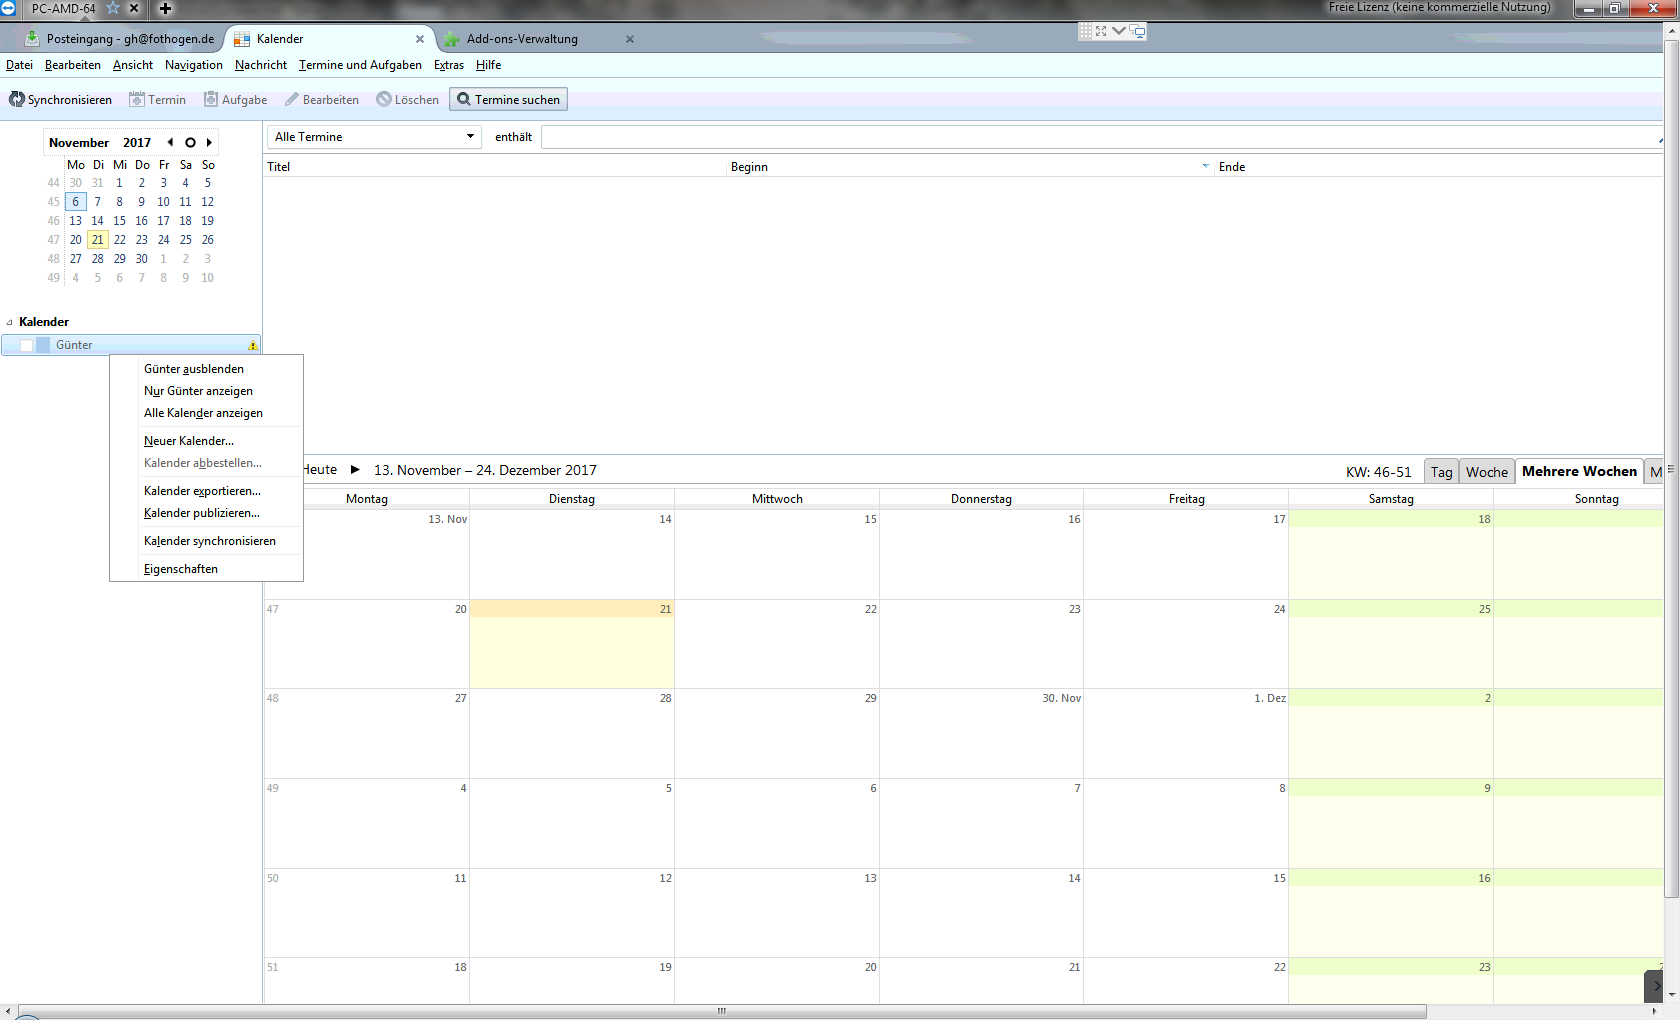
Task: Go to previous month in mini calendar
Action: (x=170, y=142)
